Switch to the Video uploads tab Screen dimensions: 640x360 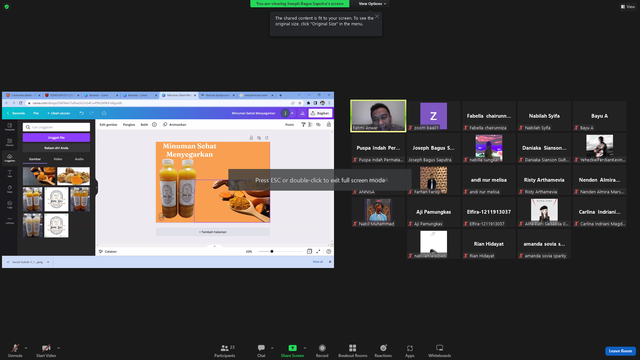pyautogui.click(x=58, y=159)
